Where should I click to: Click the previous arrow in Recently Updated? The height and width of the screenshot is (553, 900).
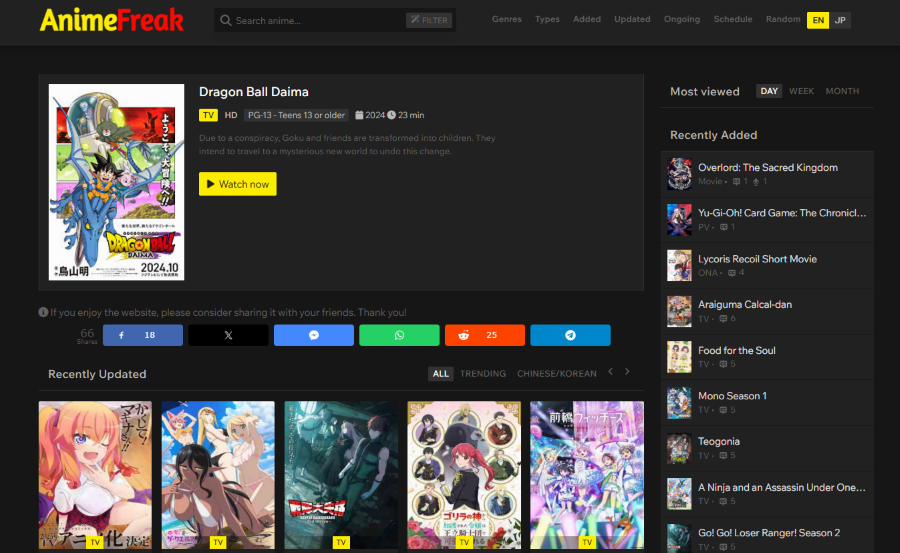click(611, 372)
